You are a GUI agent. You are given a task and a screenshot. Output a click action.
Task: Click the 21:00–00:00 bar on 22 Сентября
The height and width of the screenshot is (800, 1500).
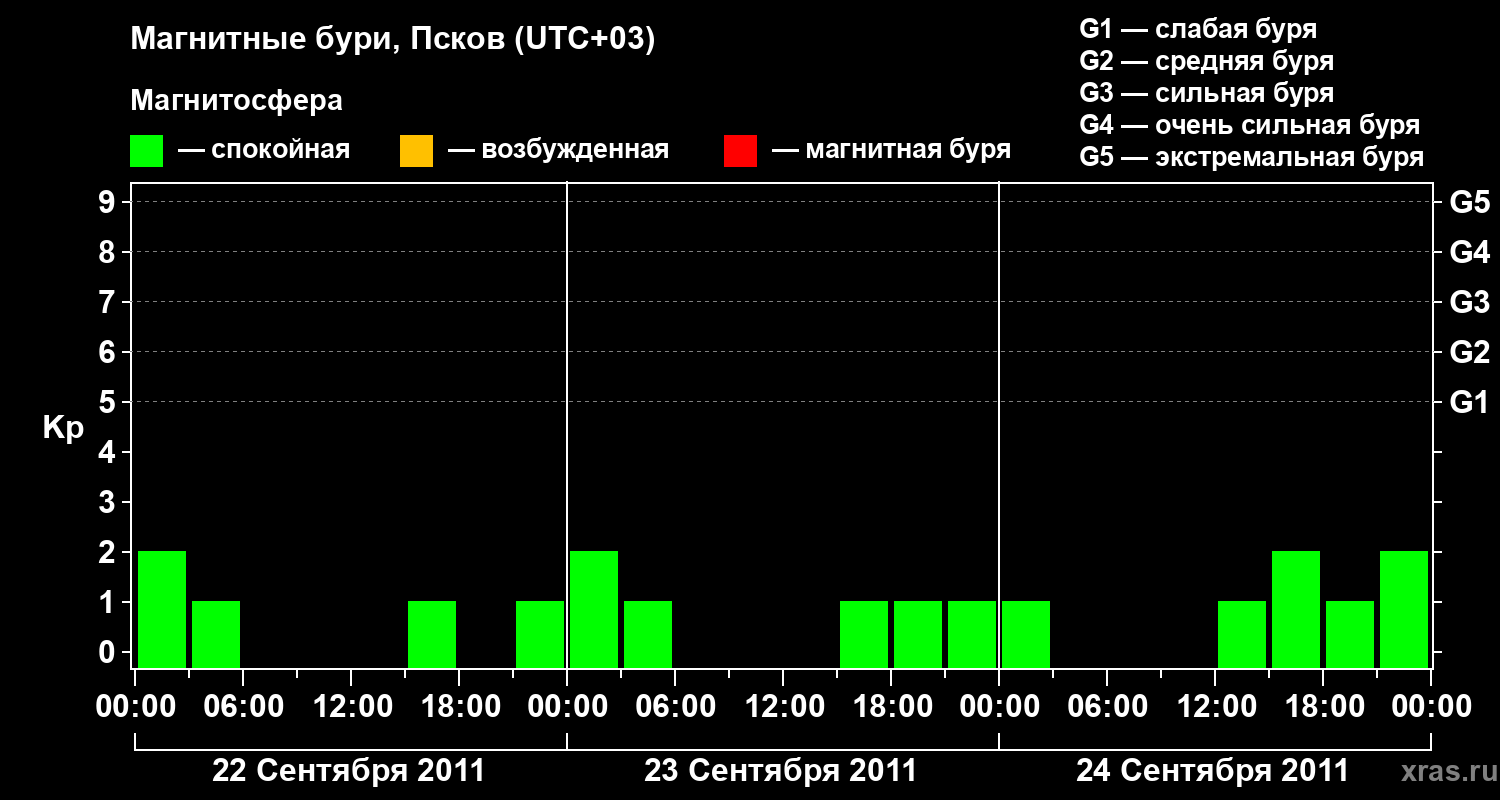[540, 634]
